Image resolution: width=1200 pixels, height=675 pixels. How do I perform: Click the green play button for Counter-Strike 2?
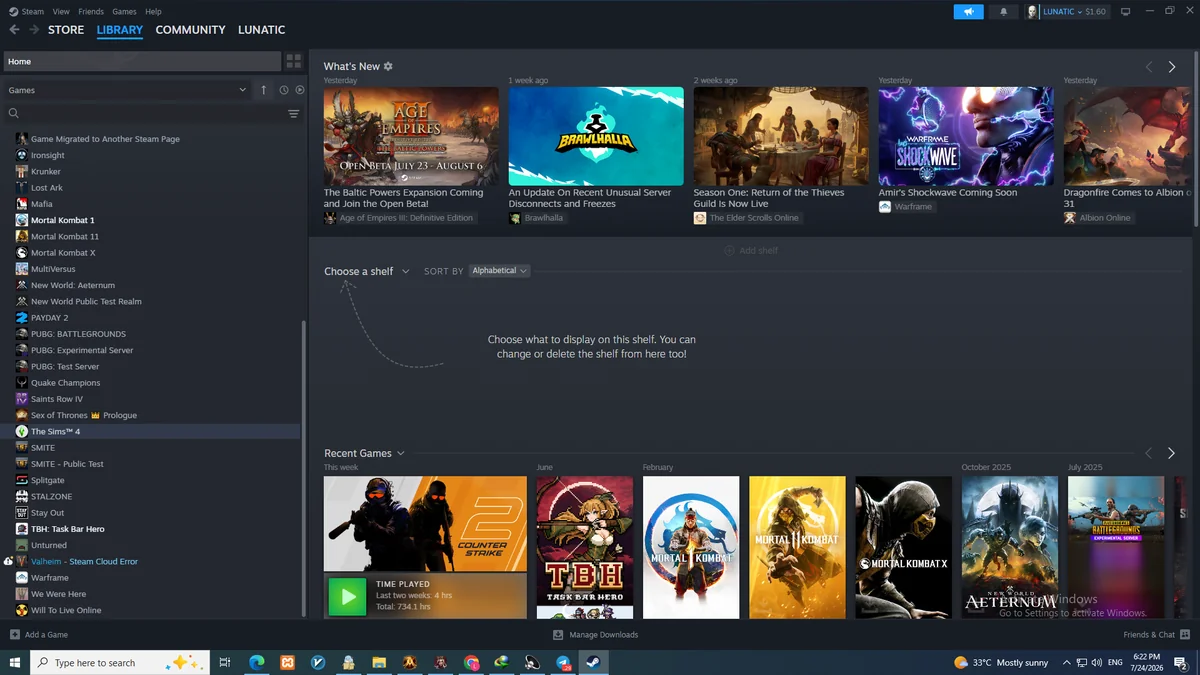(347, 597)
